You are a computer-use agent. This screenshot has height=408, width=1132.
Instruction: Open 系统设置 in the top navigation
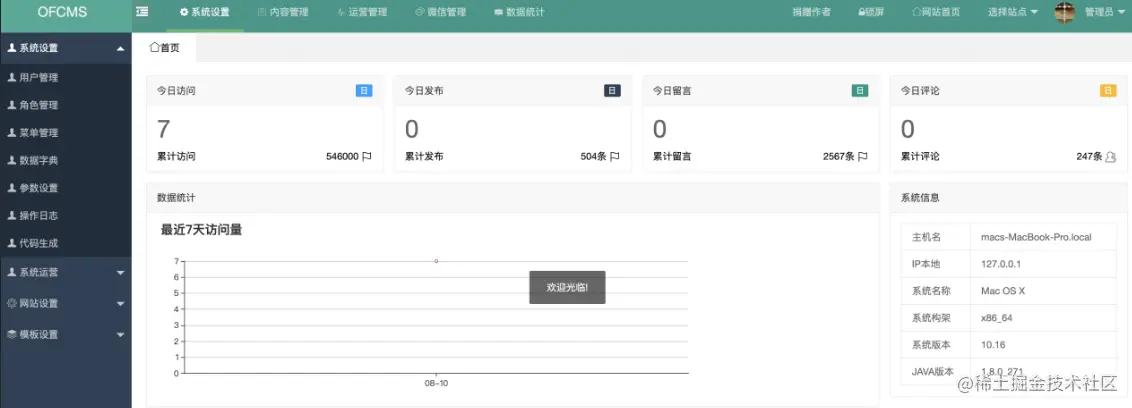204,12
